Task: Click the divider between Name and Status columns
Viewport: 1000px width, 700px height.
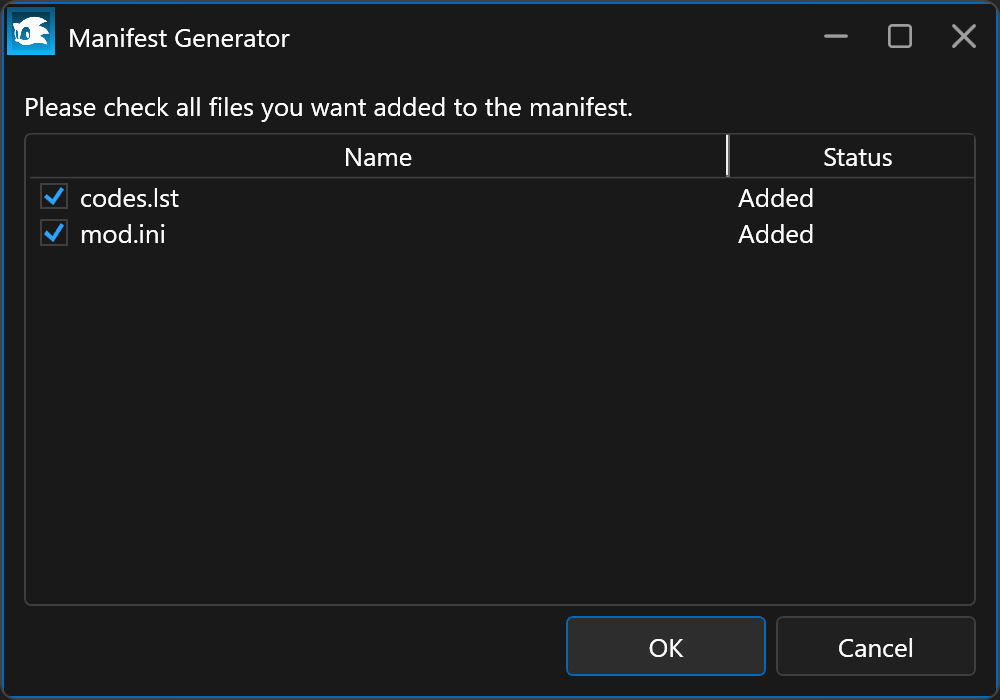Action: [x=728, y=157]
